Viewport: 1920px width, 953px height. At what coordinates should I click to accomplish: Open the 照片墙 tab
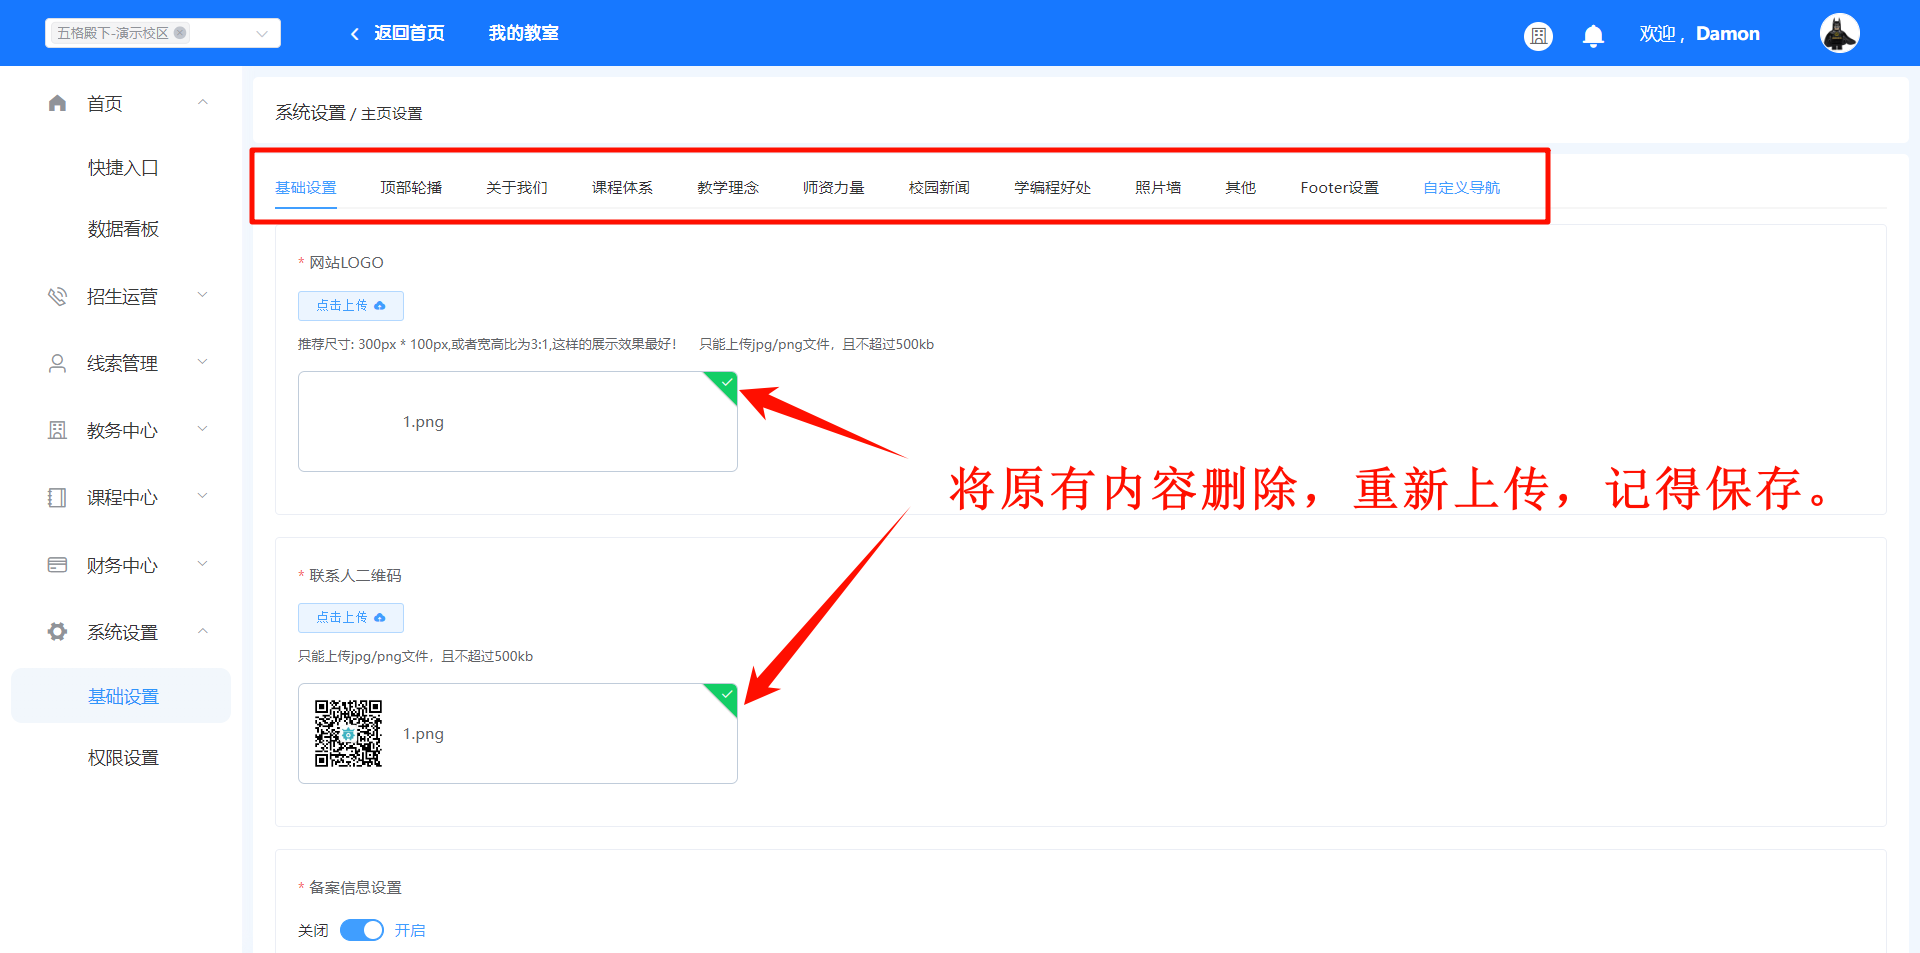click(x=1158, y=188)
